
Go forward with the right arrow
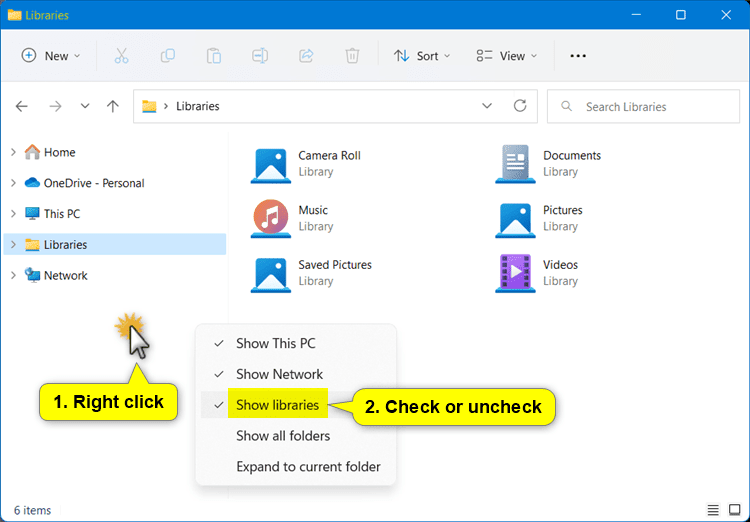tap(55, 106)
